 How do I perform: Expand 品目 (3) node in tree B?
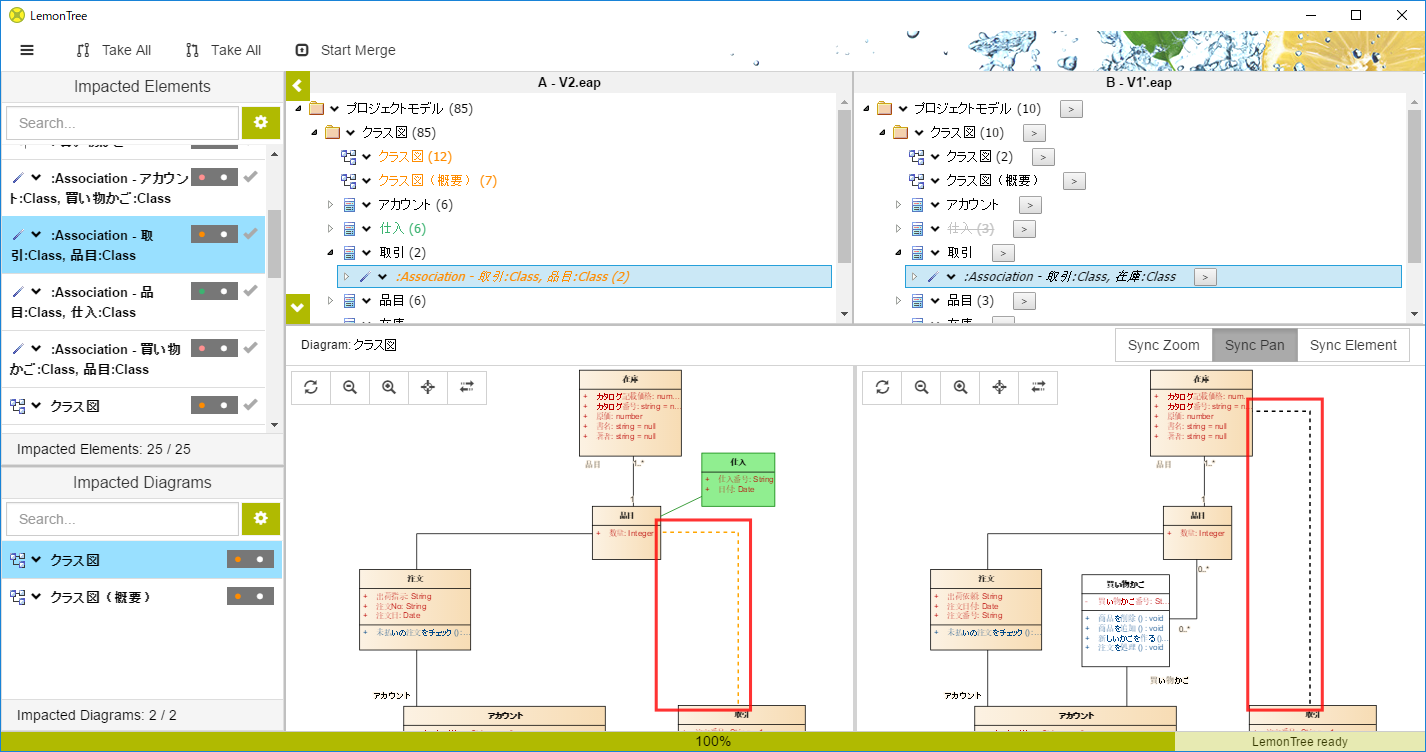coord(899,301)
